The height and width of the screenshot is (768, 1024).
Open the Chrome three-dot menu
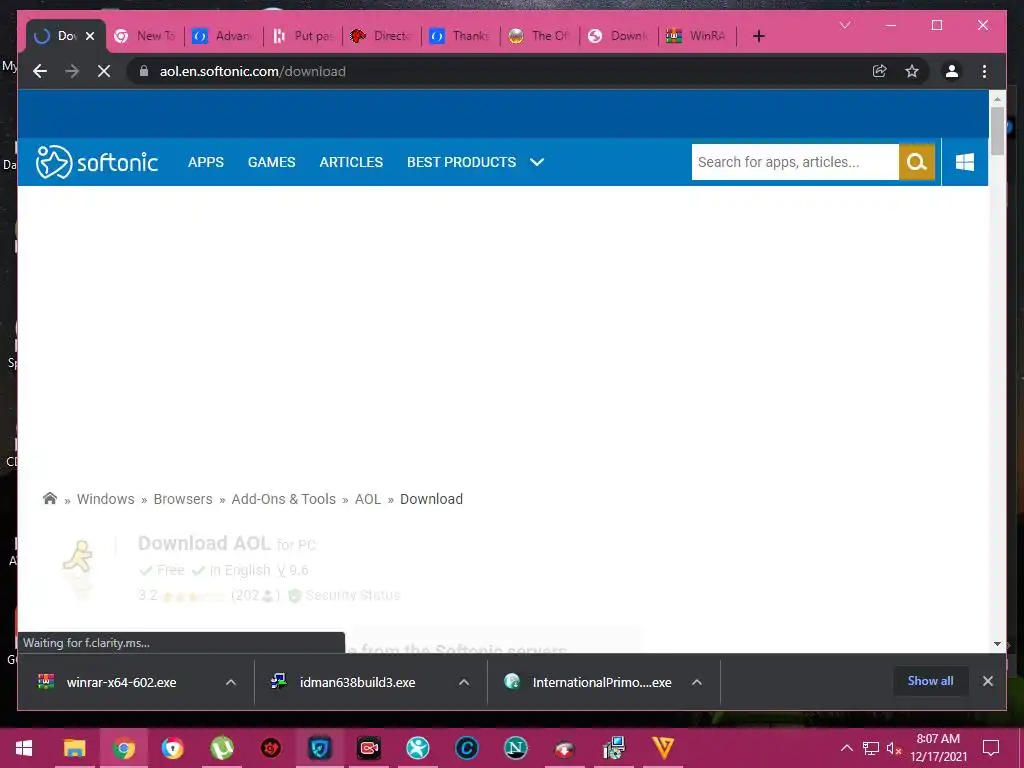point(984,71)
